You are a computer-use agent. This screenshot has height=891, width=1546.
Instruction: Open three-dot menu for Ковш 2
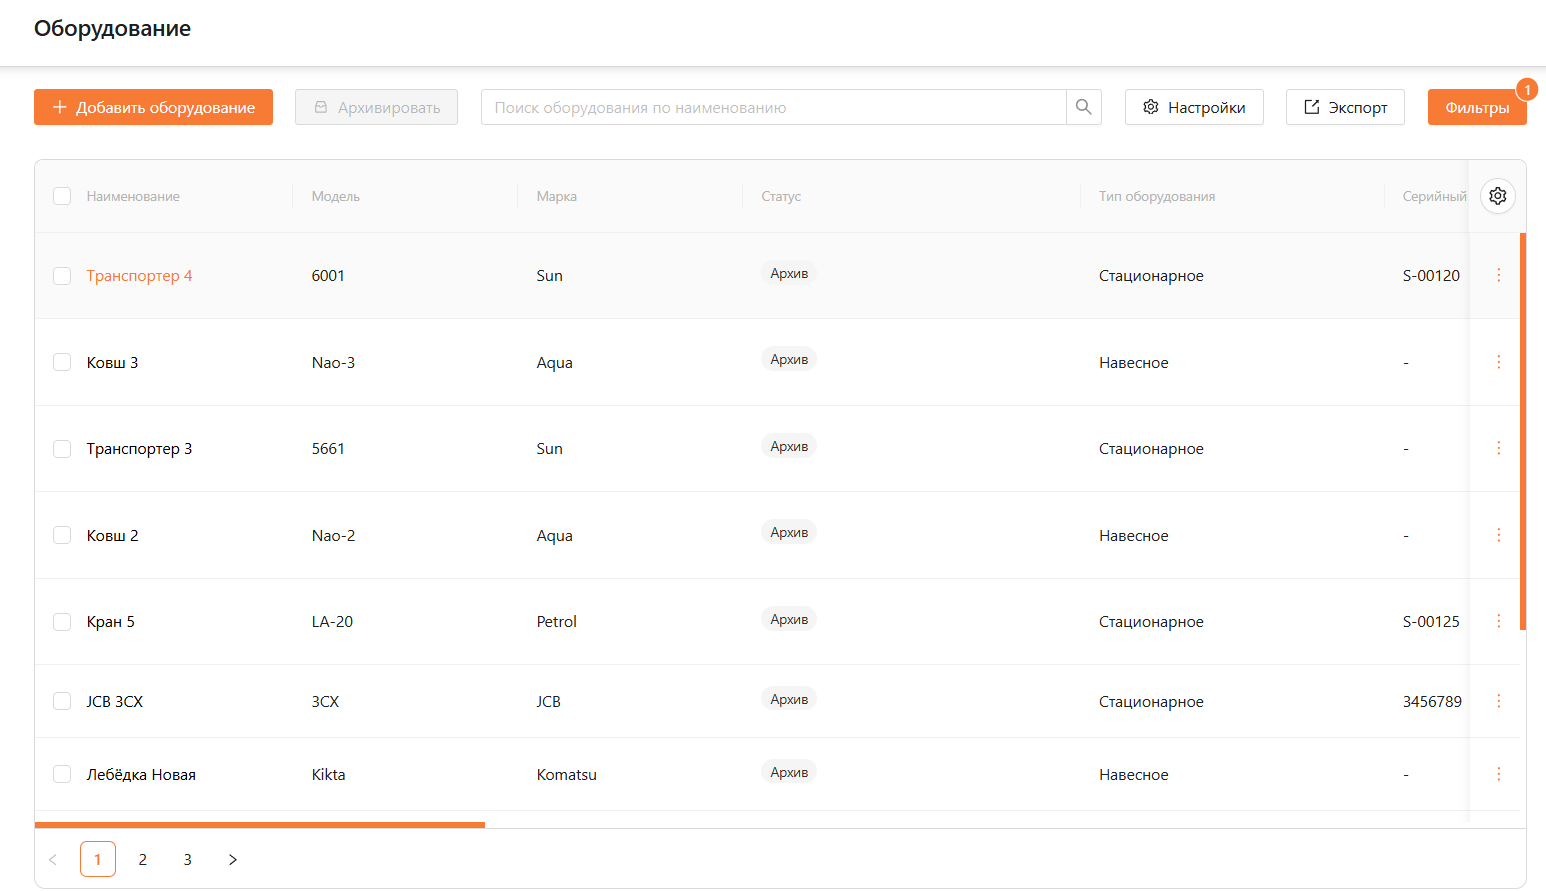pos(1498,535)
